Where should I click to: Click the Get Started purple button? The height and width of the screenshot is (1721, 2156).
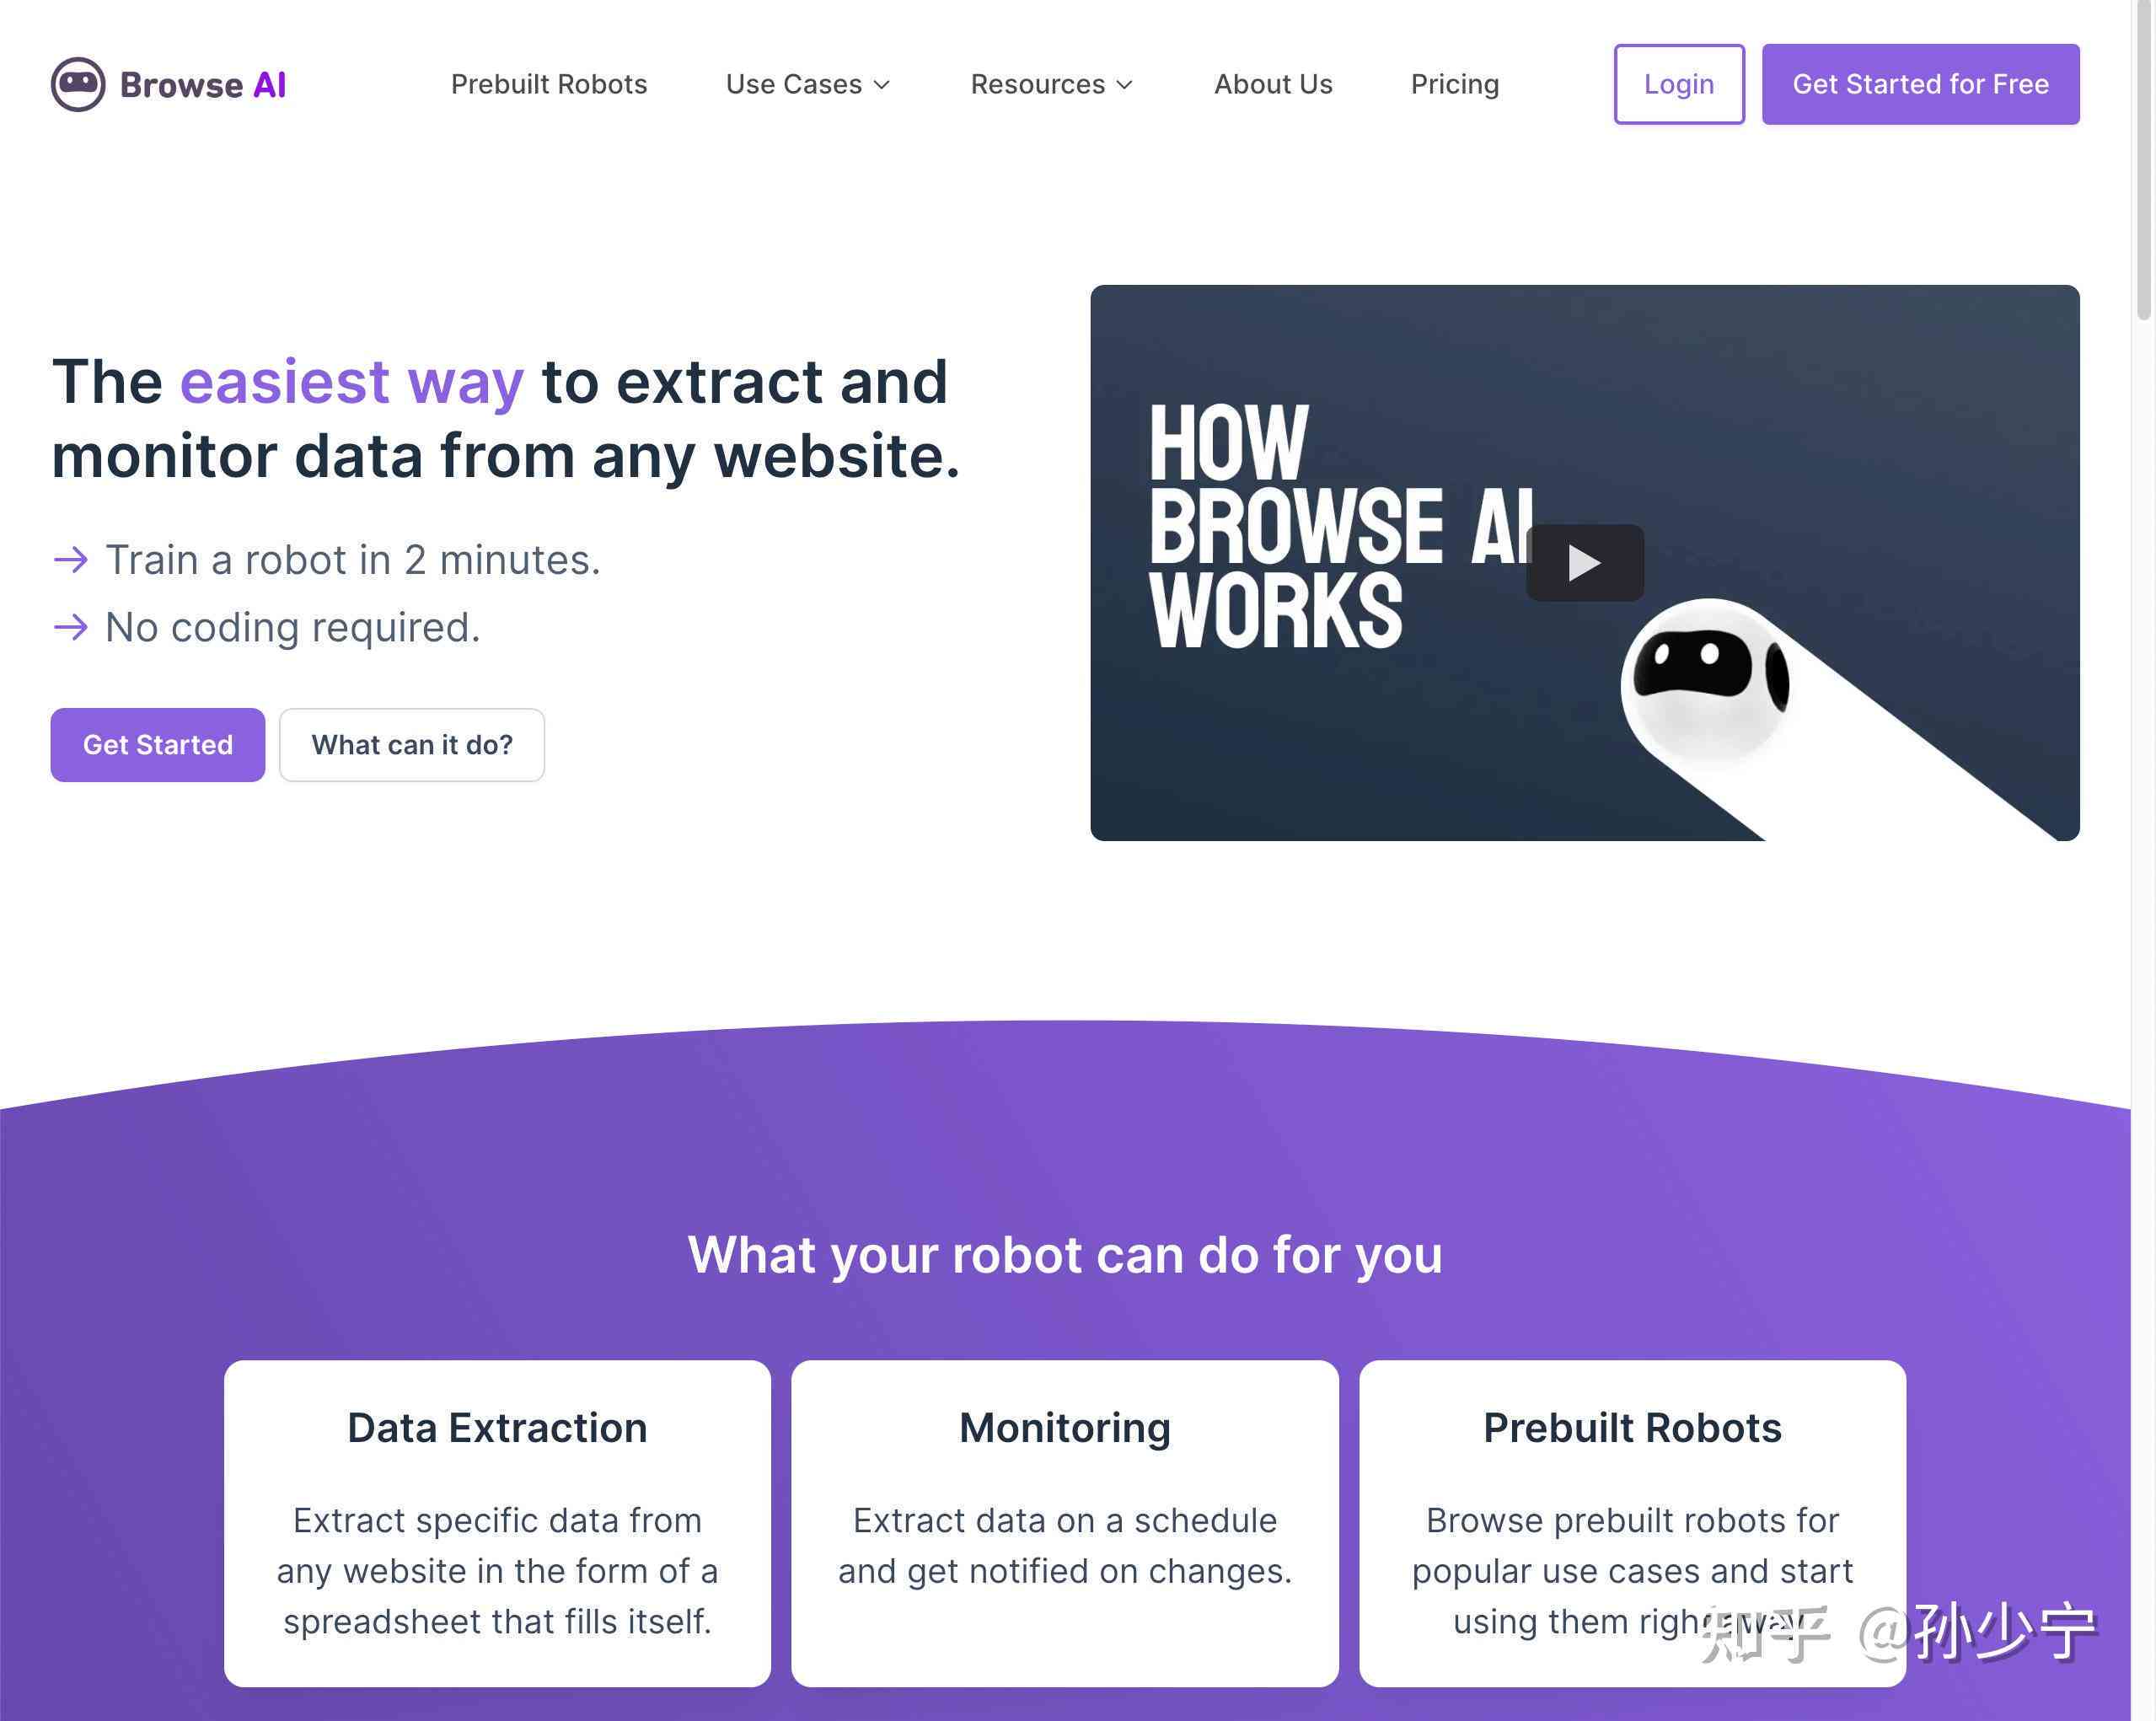[158, 744]
